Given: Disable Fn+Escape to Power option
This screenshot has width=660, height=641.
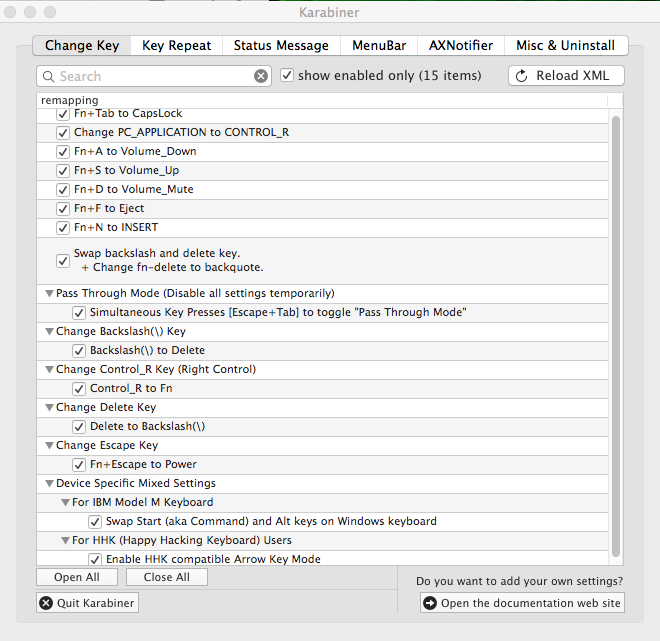Looking at the screenshot, I should click(x=79, y=465).
